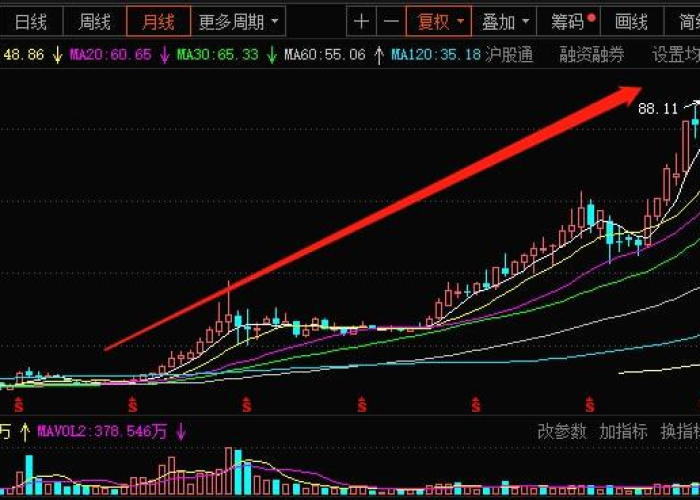
Task: Click the MA120:35.18 indicator value
Action: coord(436,55)
